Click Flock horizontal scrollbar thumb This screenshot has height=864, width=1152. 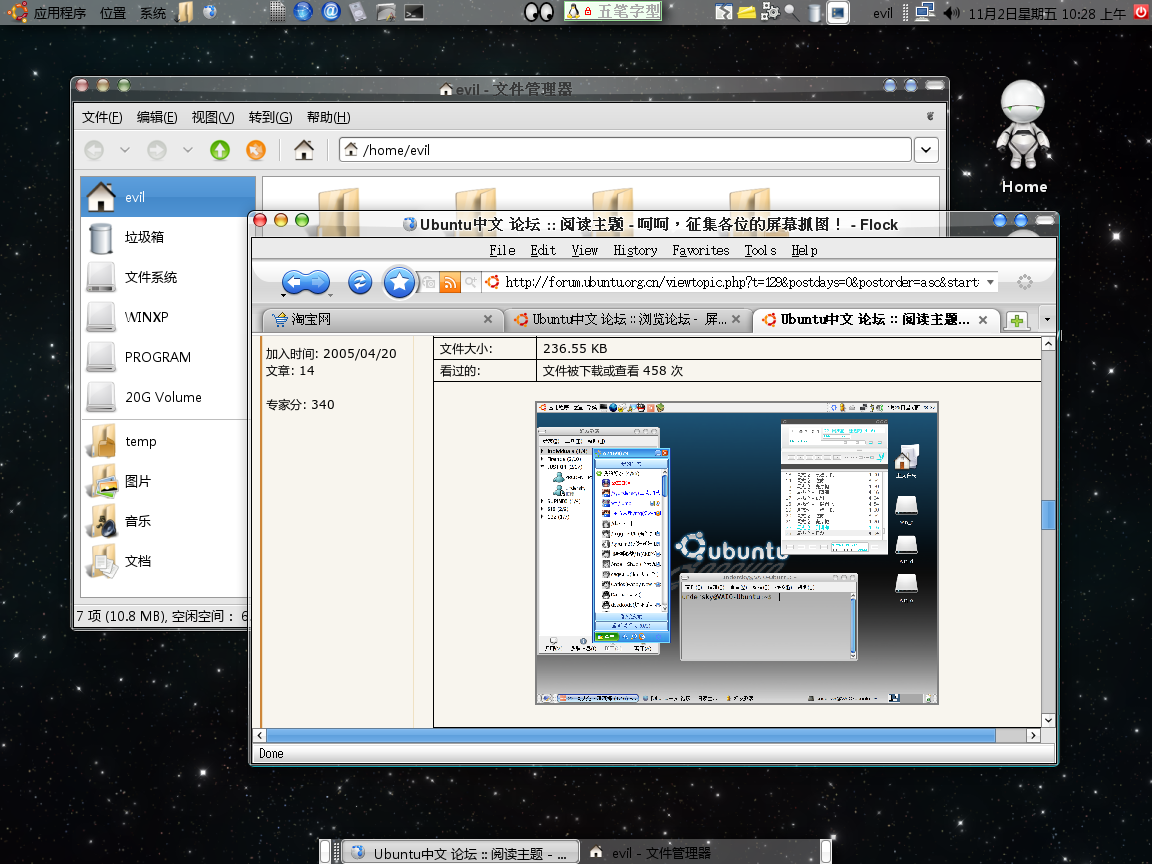631,735
